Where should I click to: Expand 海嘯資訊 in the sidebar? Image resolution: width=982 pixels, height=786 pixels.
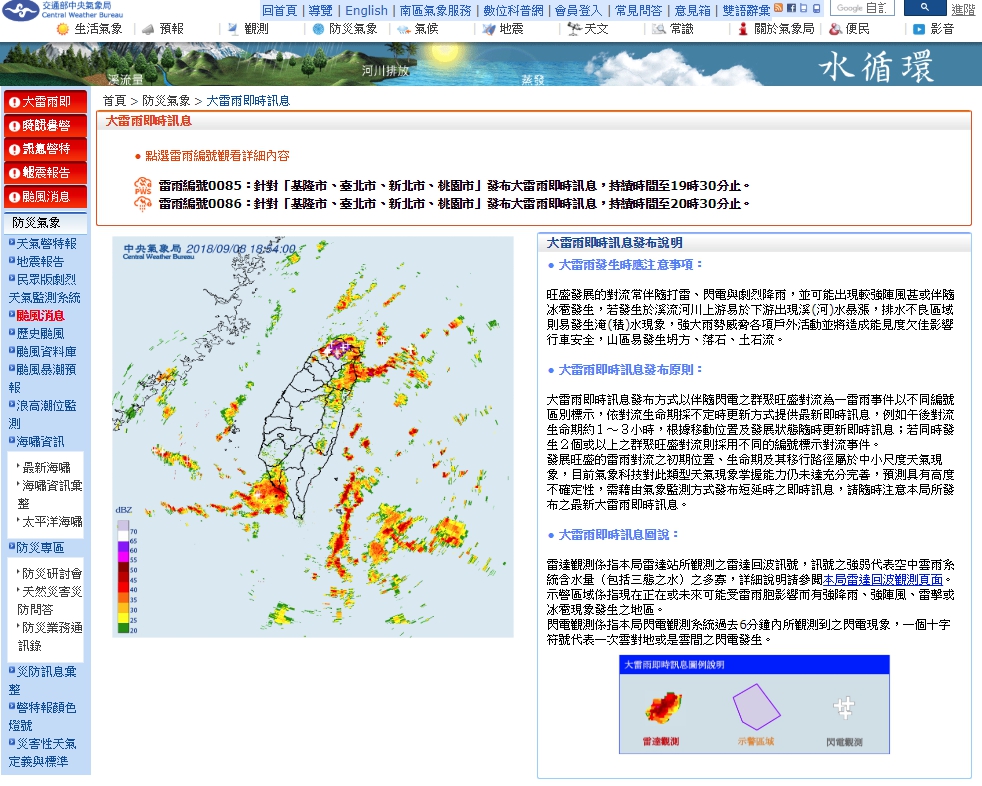point(40,441)
